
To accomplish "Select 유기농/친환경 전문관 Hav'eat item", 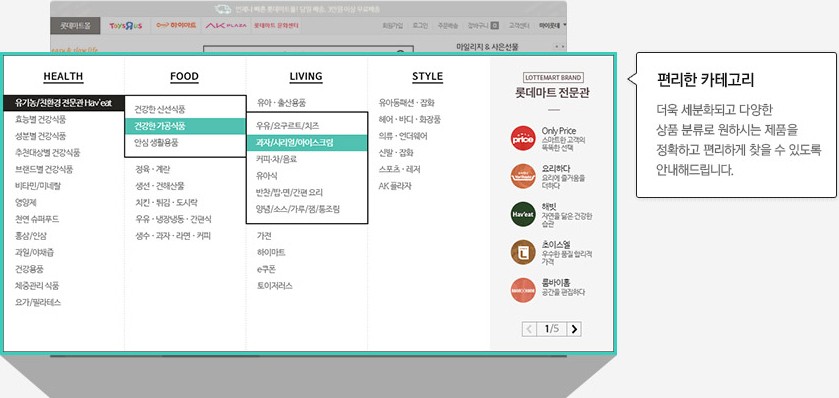I will (64, 103).
